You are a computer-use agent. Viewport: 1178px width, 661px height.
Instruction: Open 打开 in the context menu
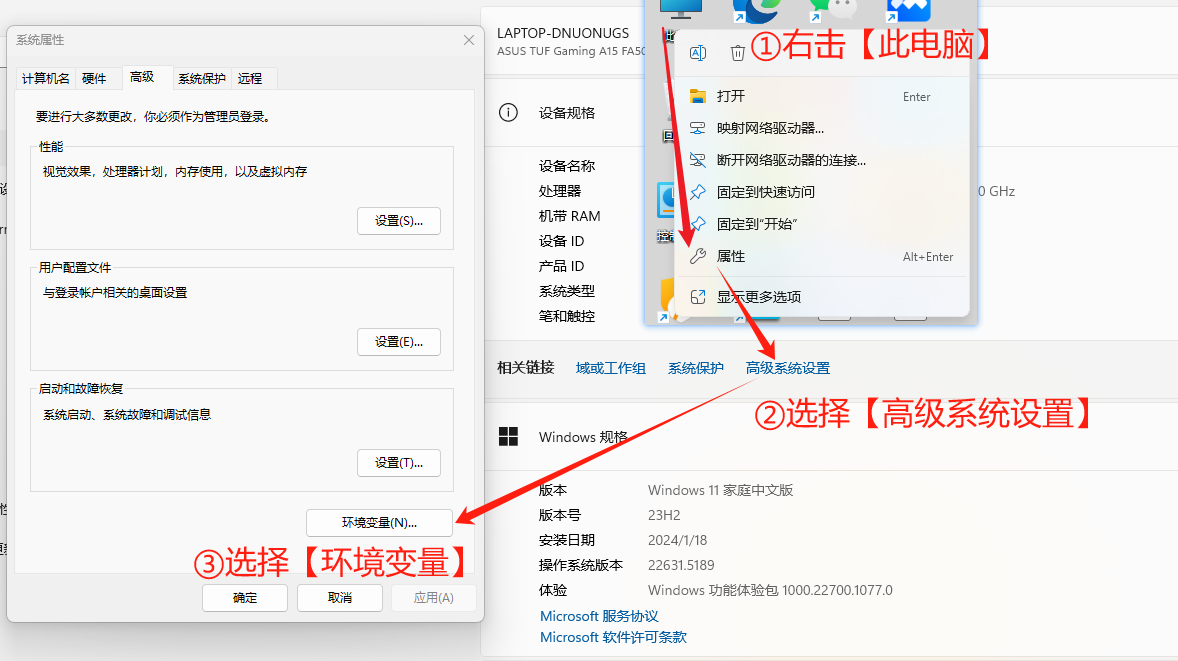pyautogui.click(x=822, y=96)
